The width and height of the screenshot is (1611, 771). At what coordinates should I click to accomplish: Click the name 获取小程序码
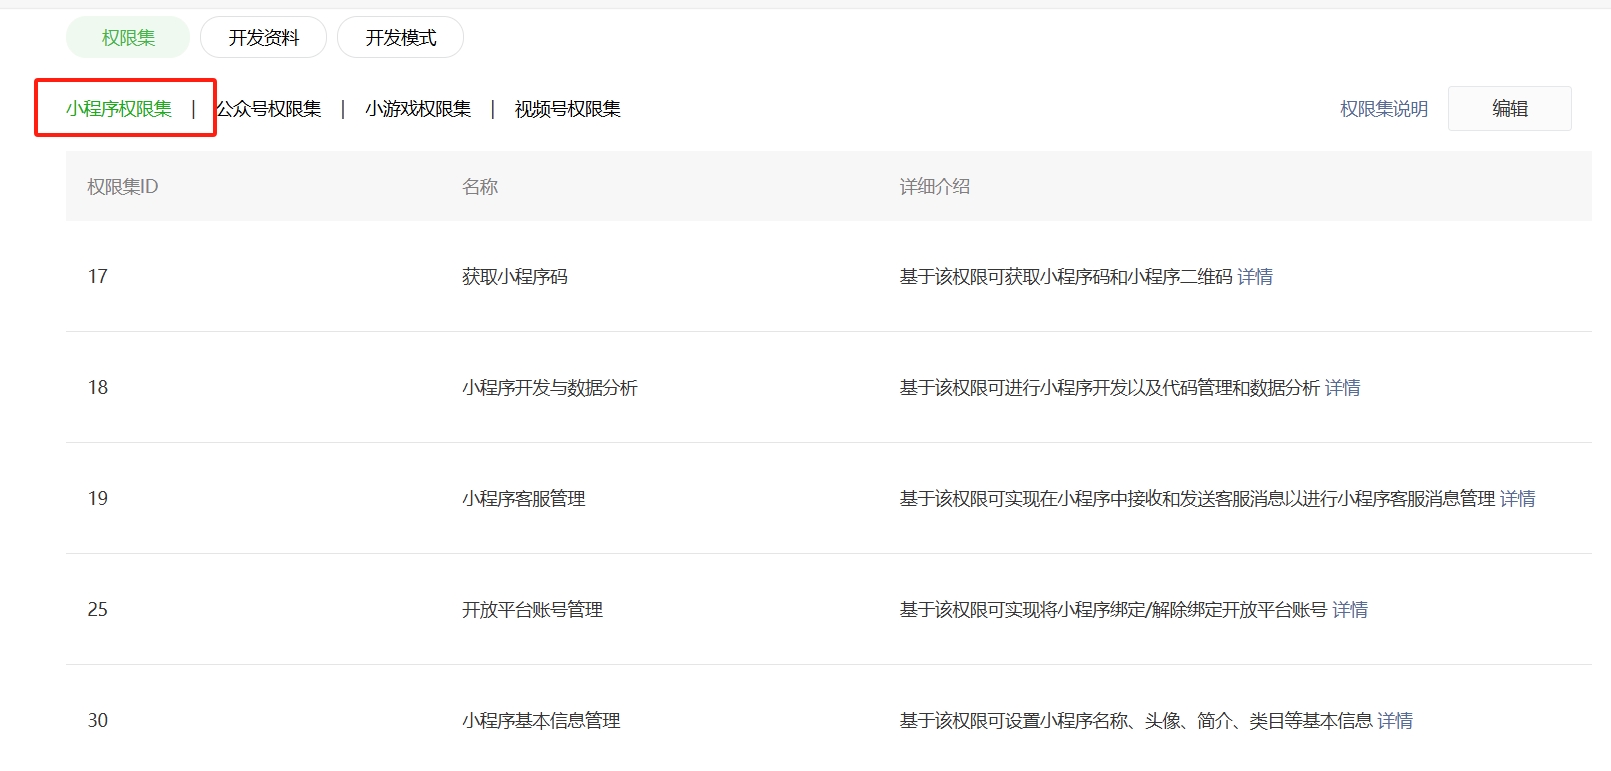pos(515,277)
